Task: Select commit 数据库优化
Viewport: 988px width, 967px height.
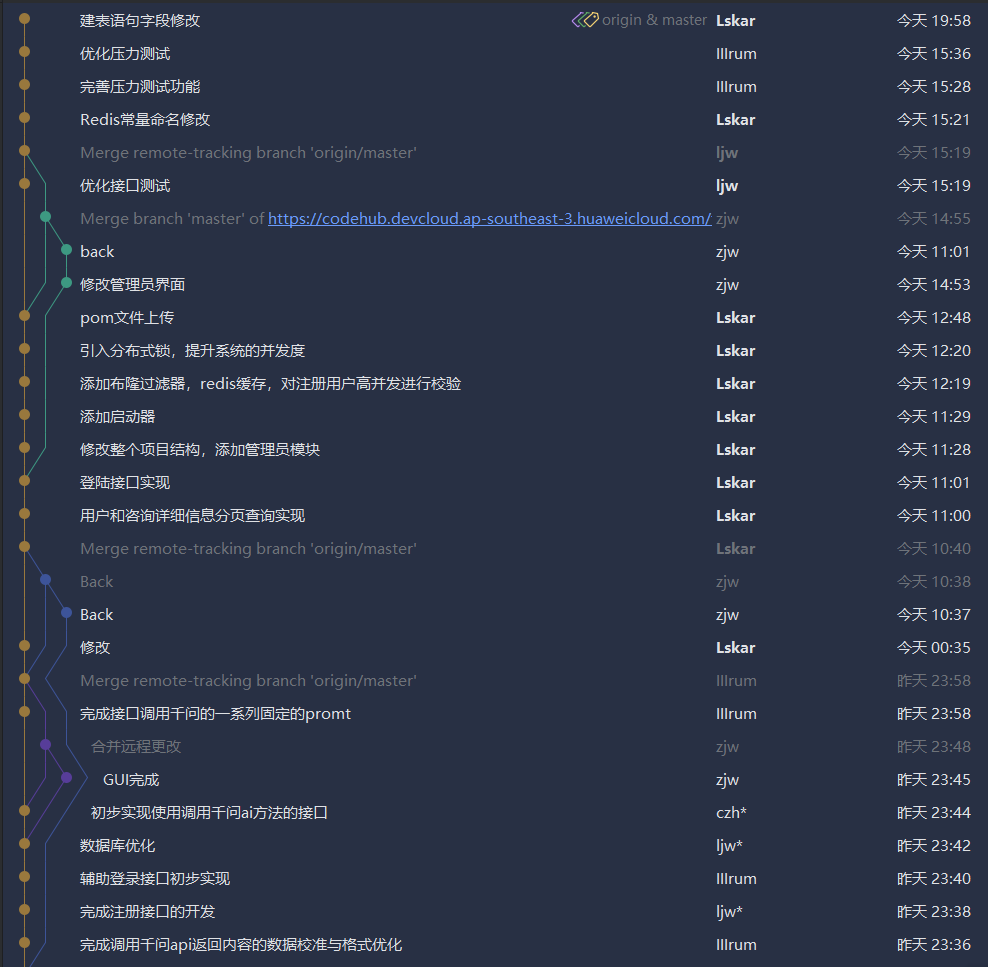Action: pyautogui.click(x=117, y=846)
